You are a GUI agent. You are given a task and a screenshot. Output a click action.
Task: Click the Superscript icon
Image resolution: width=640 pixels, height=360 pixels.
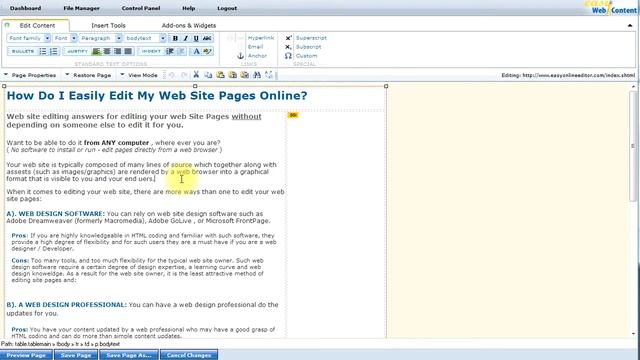coord(288,38)
